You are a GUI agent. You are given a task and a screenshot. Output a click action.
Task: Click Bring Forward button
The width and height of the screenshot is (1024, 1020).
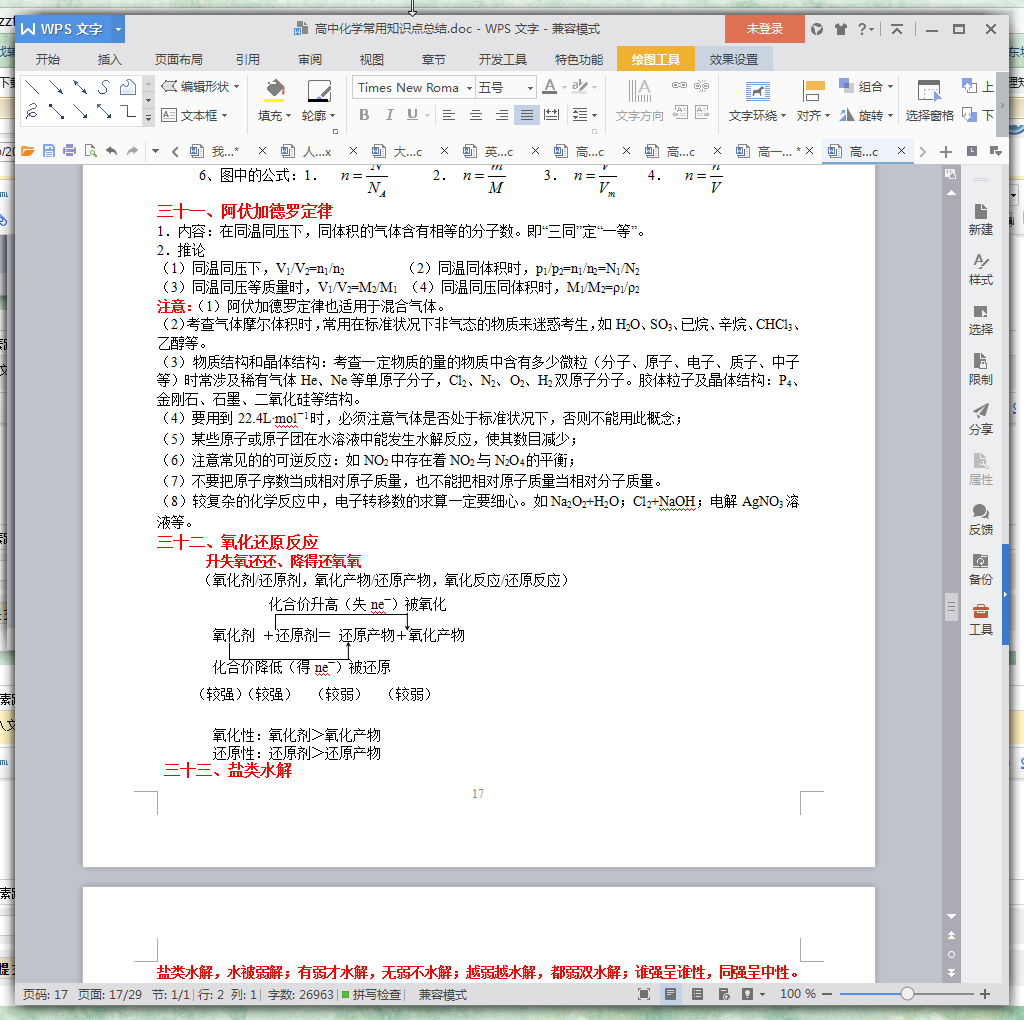click(x=978, y=86)
